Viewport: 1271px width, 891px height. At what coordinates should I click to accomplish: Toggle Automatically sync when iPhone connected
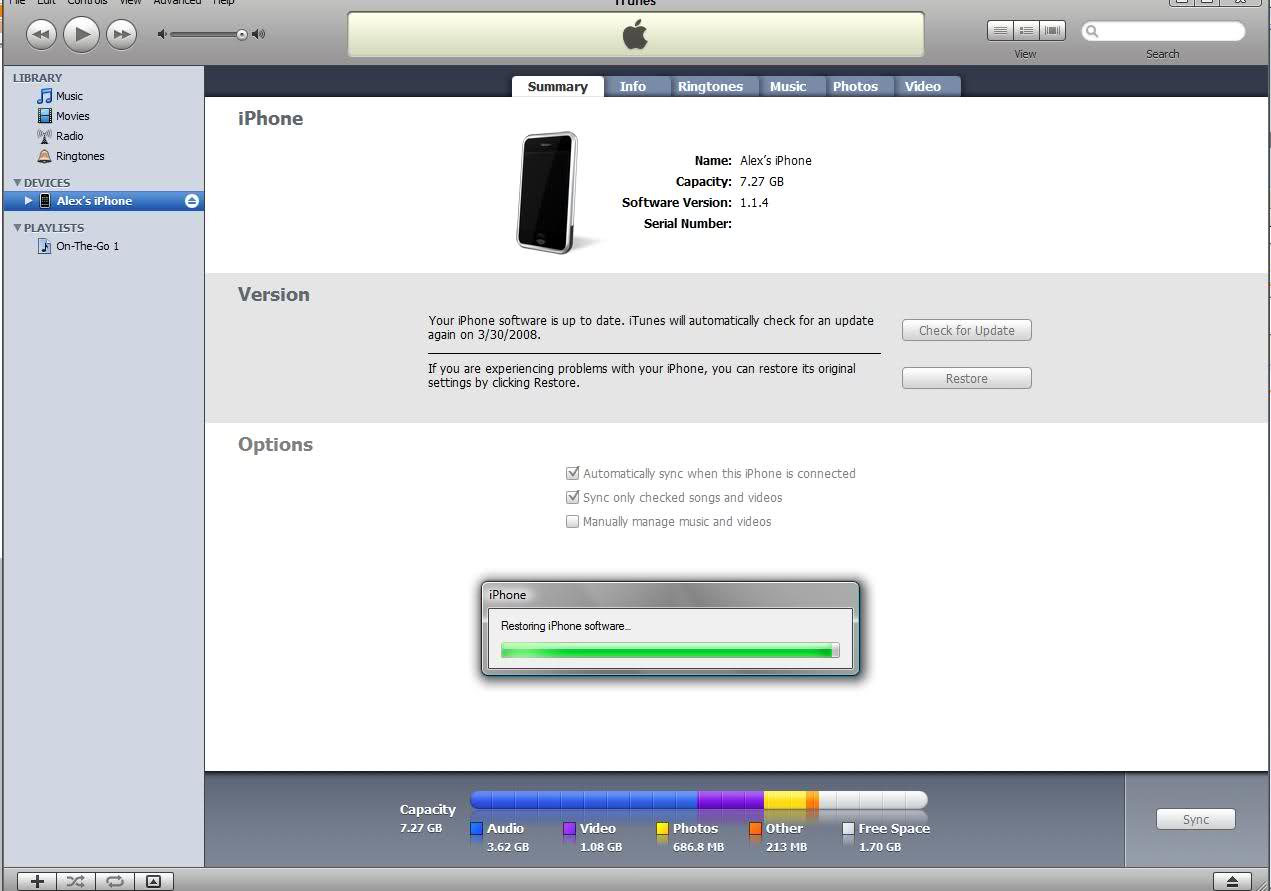573,473
